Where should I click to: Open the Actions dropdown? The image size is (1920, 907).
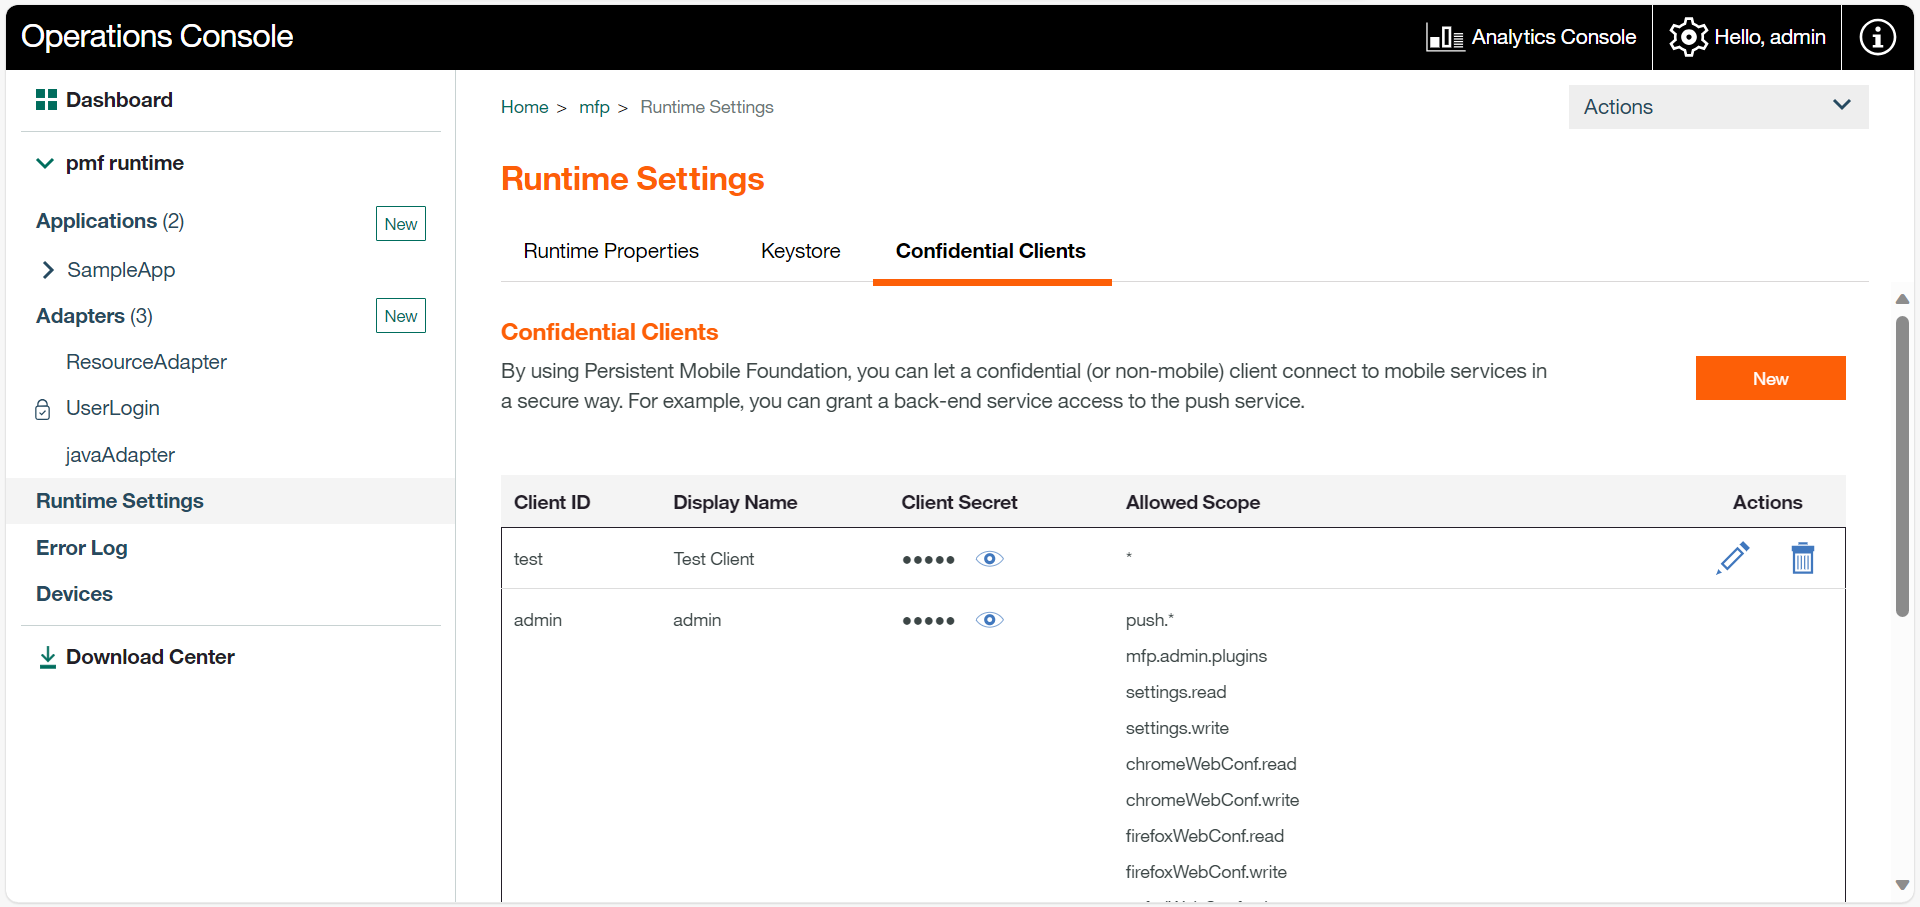pyautogui.click(x=1717, y=107)
